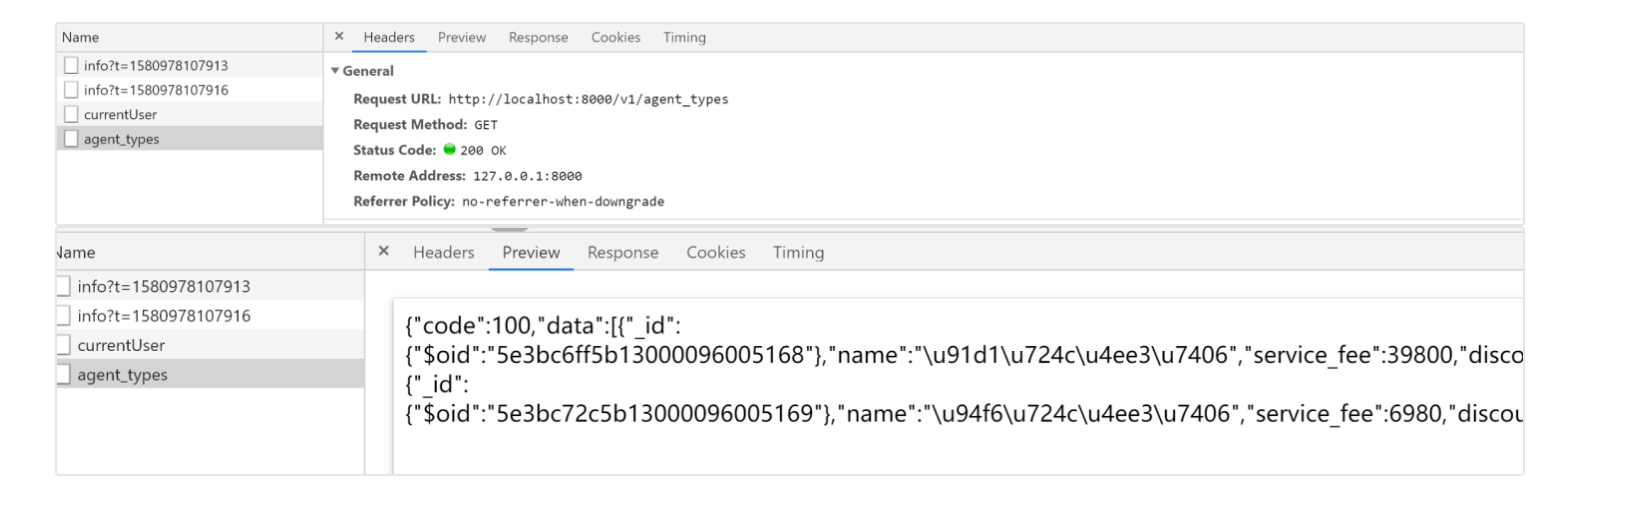Open Preview tab in upper pane
This screenshot has height=517, width=1642.
(x=462, y=37)
